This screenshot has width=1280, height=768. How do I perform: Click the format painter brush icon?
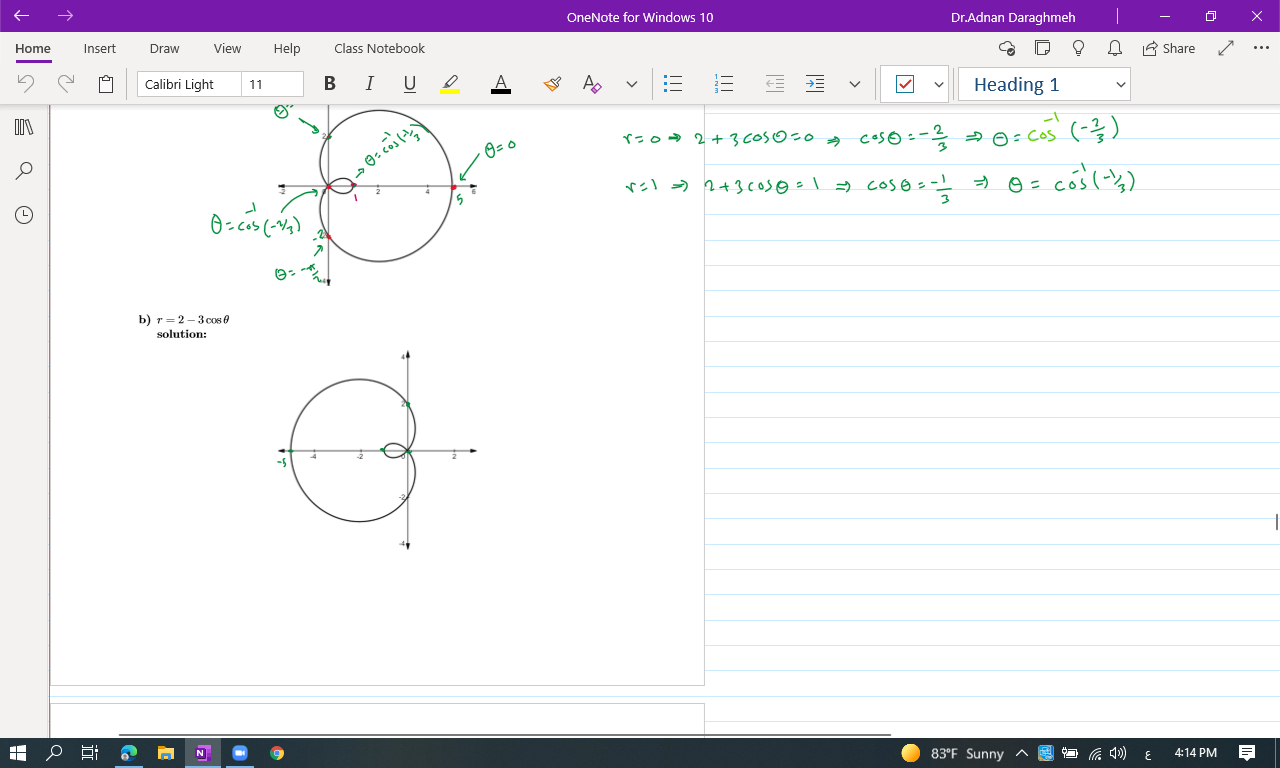click(552, 84)
